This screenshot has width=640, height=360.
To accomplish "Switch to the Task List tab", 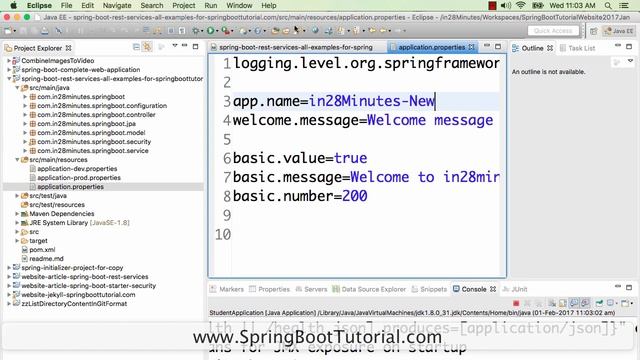I will pos(577,48).
